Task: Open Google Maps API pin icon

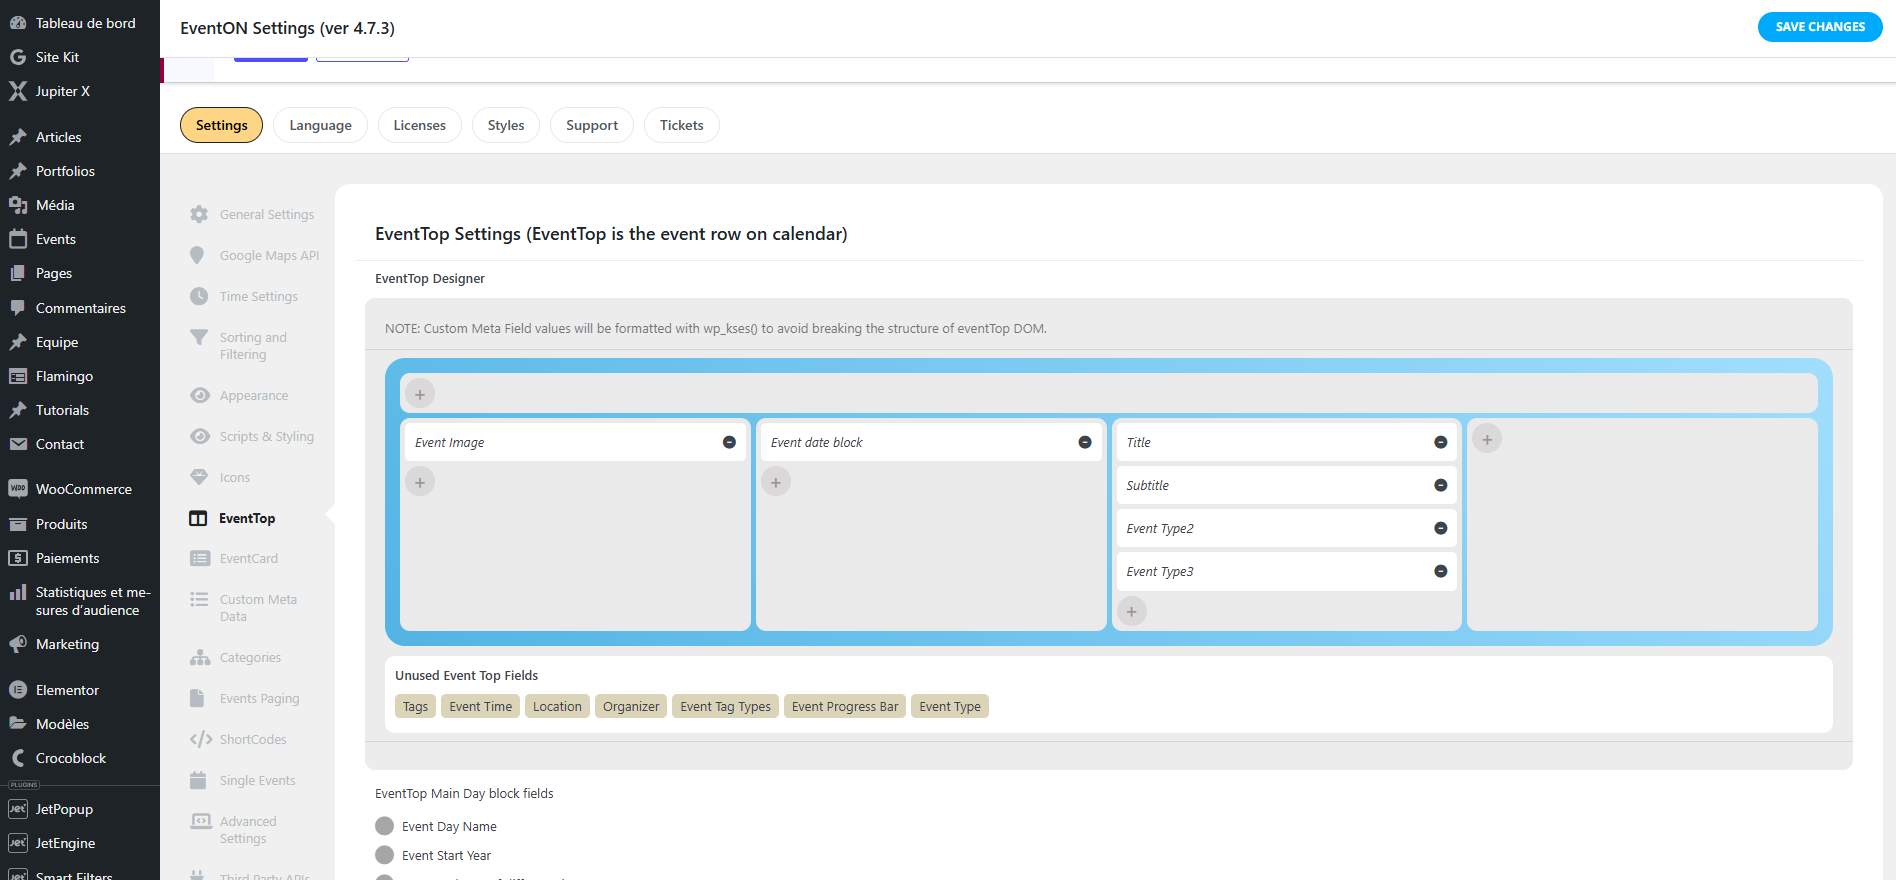Action: (197, 255)
